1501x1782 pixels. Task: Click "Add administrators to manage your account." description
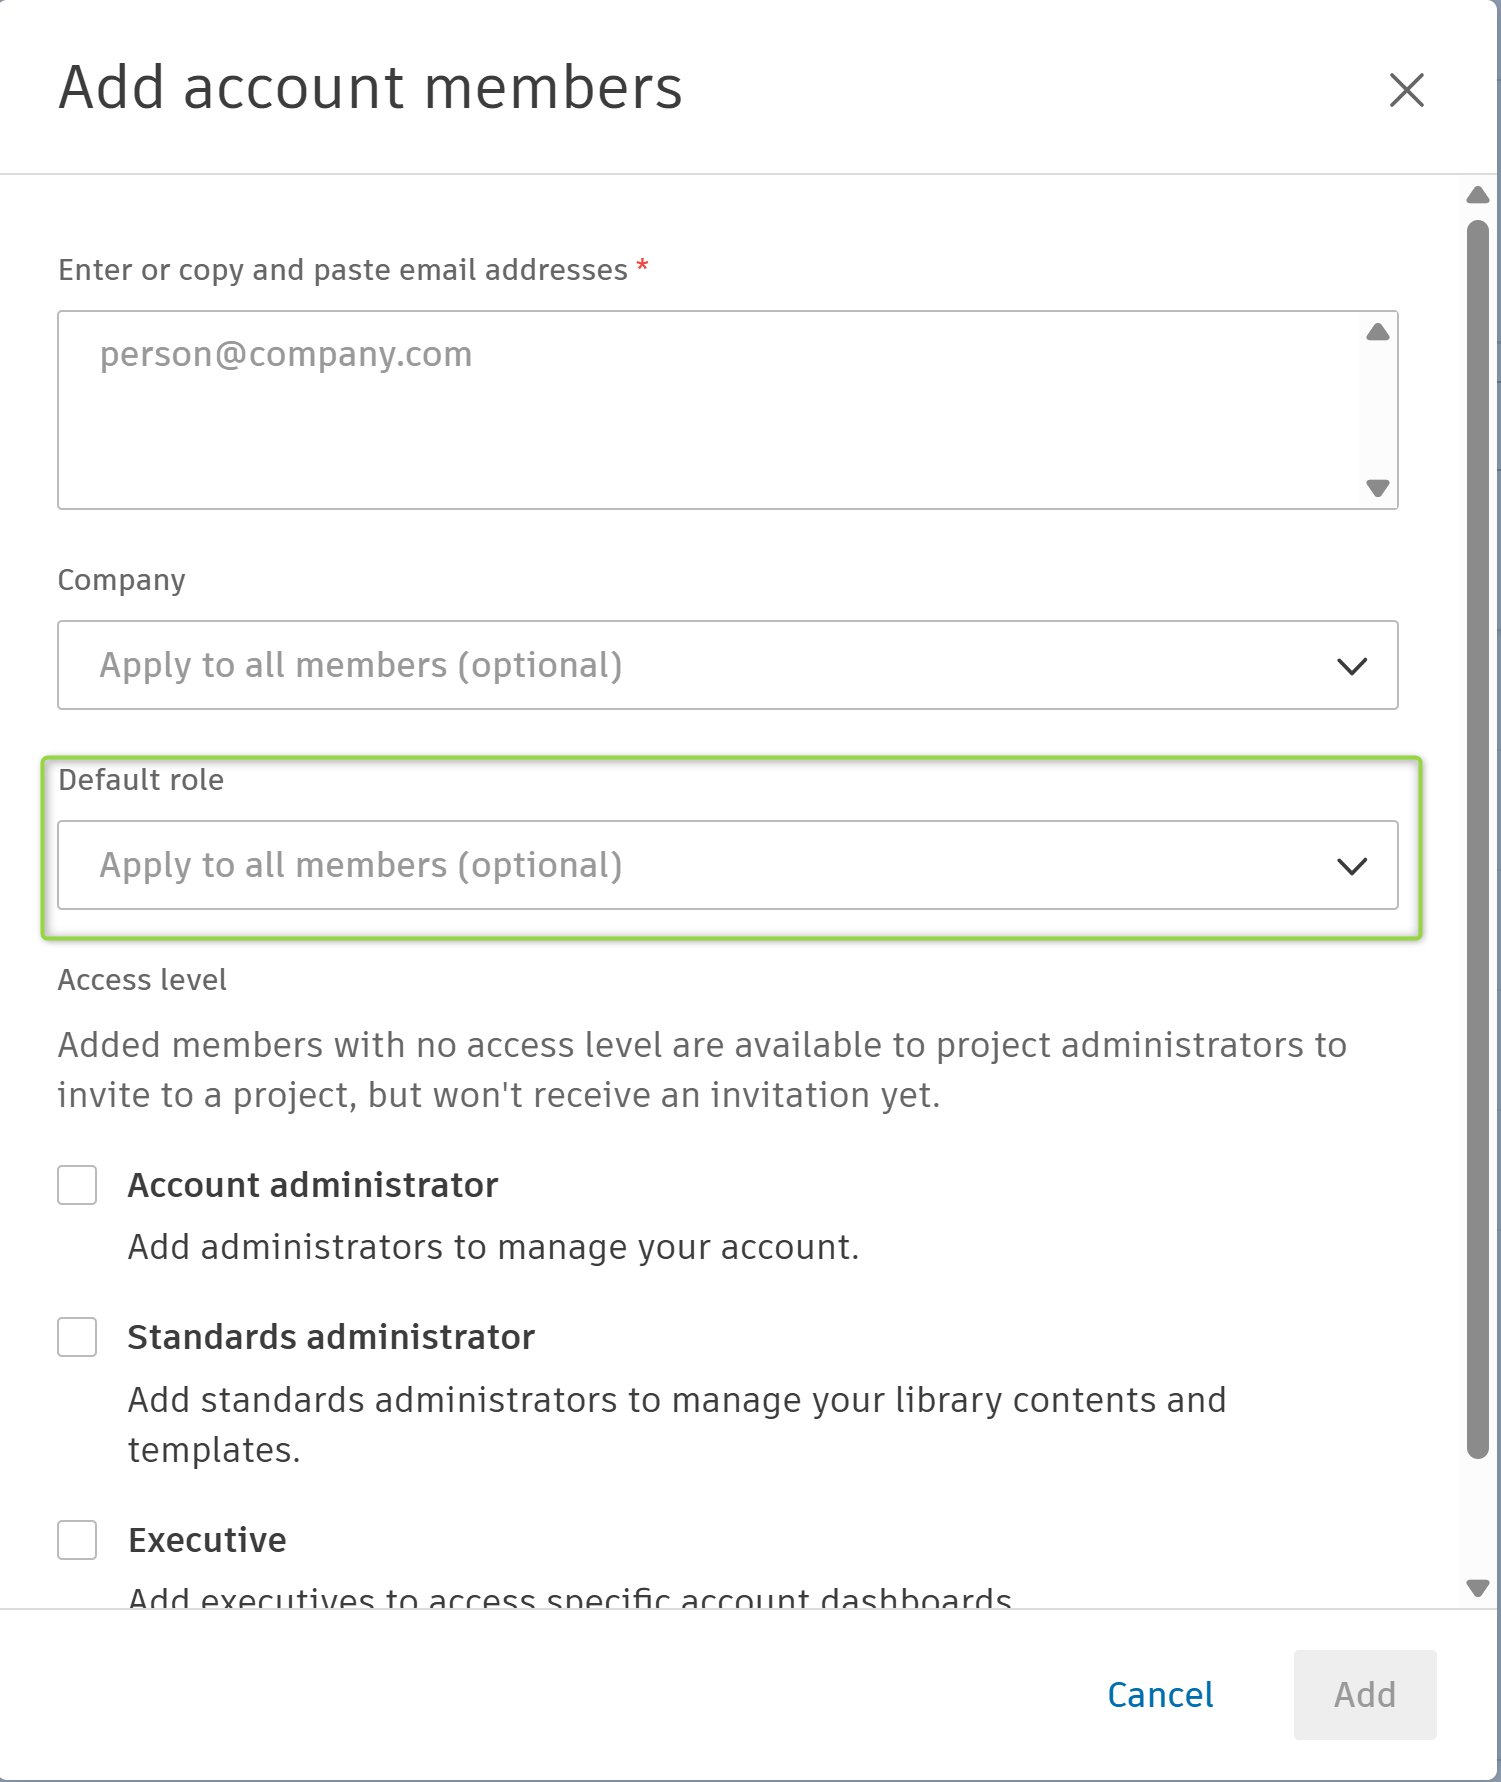494,1247
